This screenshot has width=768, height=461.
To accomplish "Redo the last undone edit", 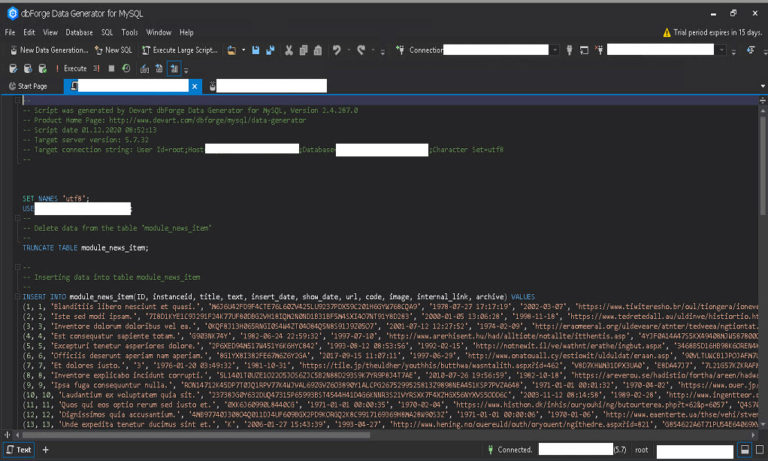I will 361,50.
